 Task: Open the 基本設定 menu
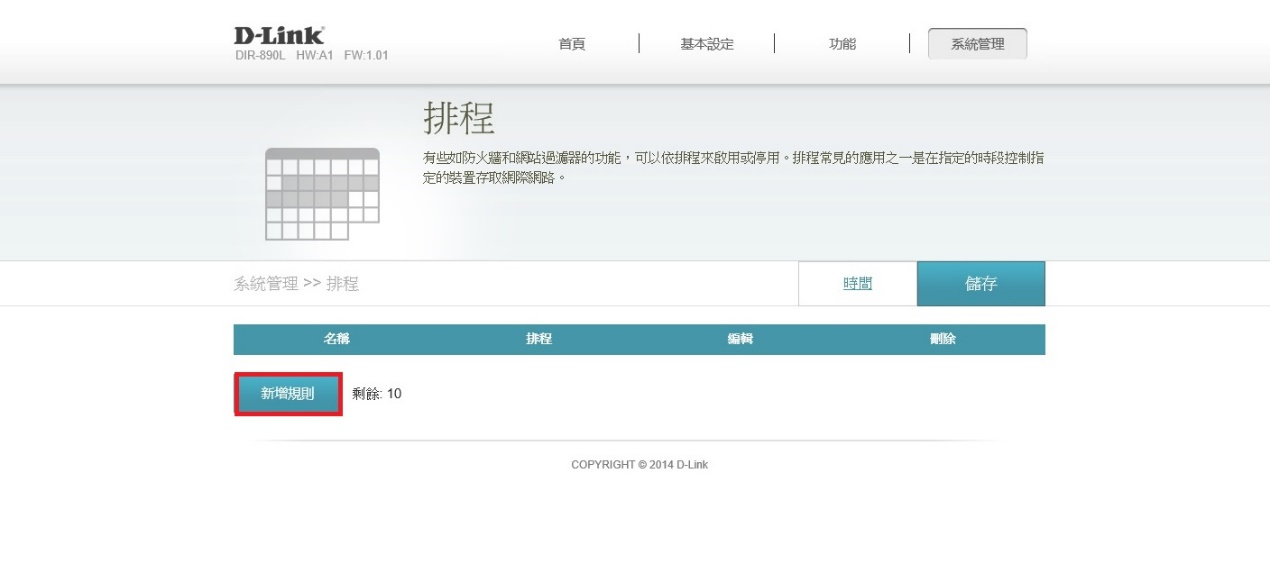click(706, 44)
